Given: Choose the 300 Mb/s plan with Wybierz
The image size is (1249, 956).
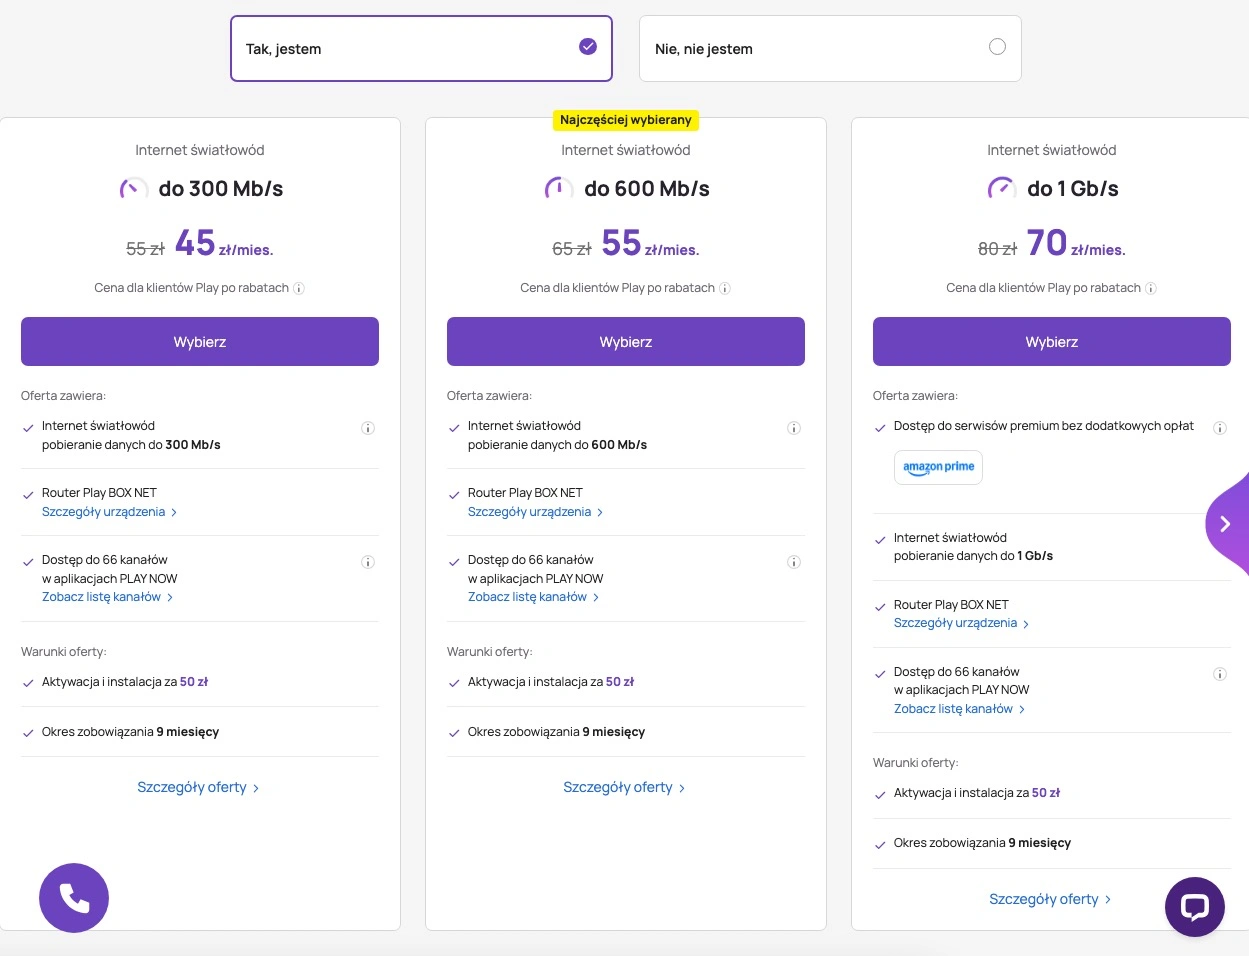Looking at the screenshot, I should click(200, 342).
